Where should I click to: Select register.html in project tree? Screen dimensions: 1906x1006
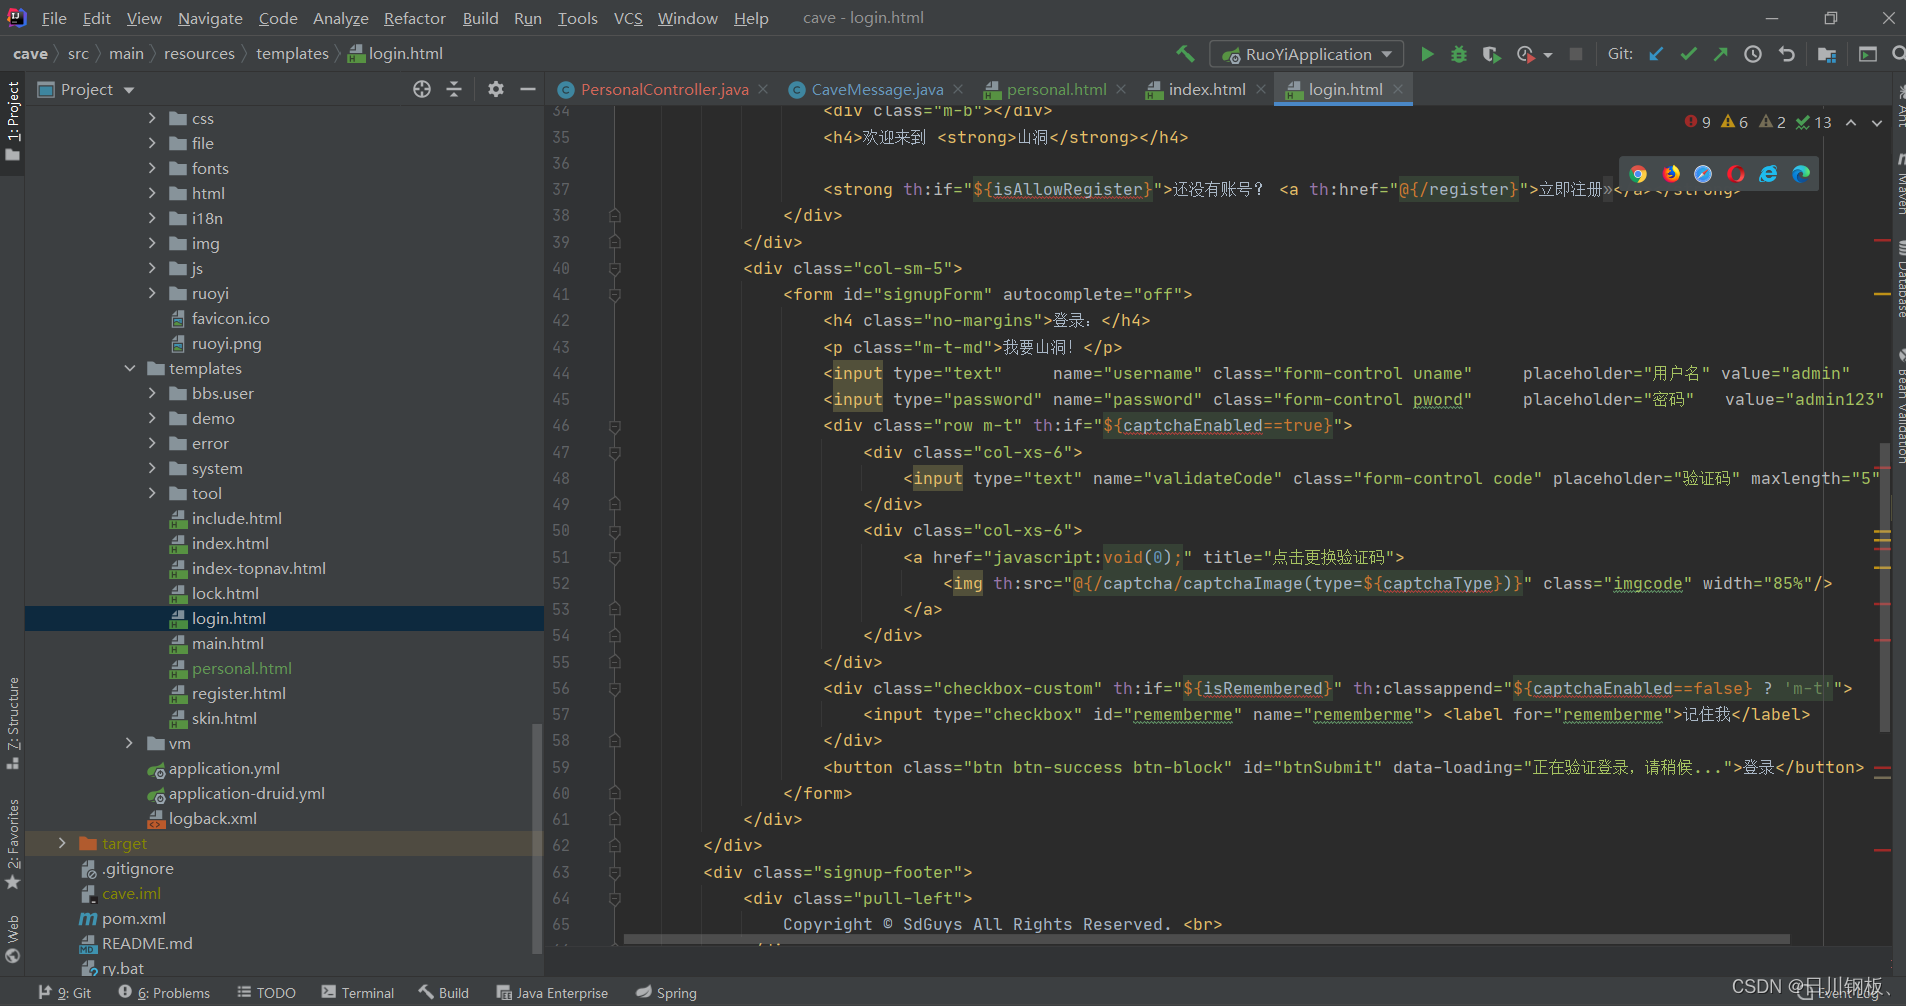click(x=238, y=693)
